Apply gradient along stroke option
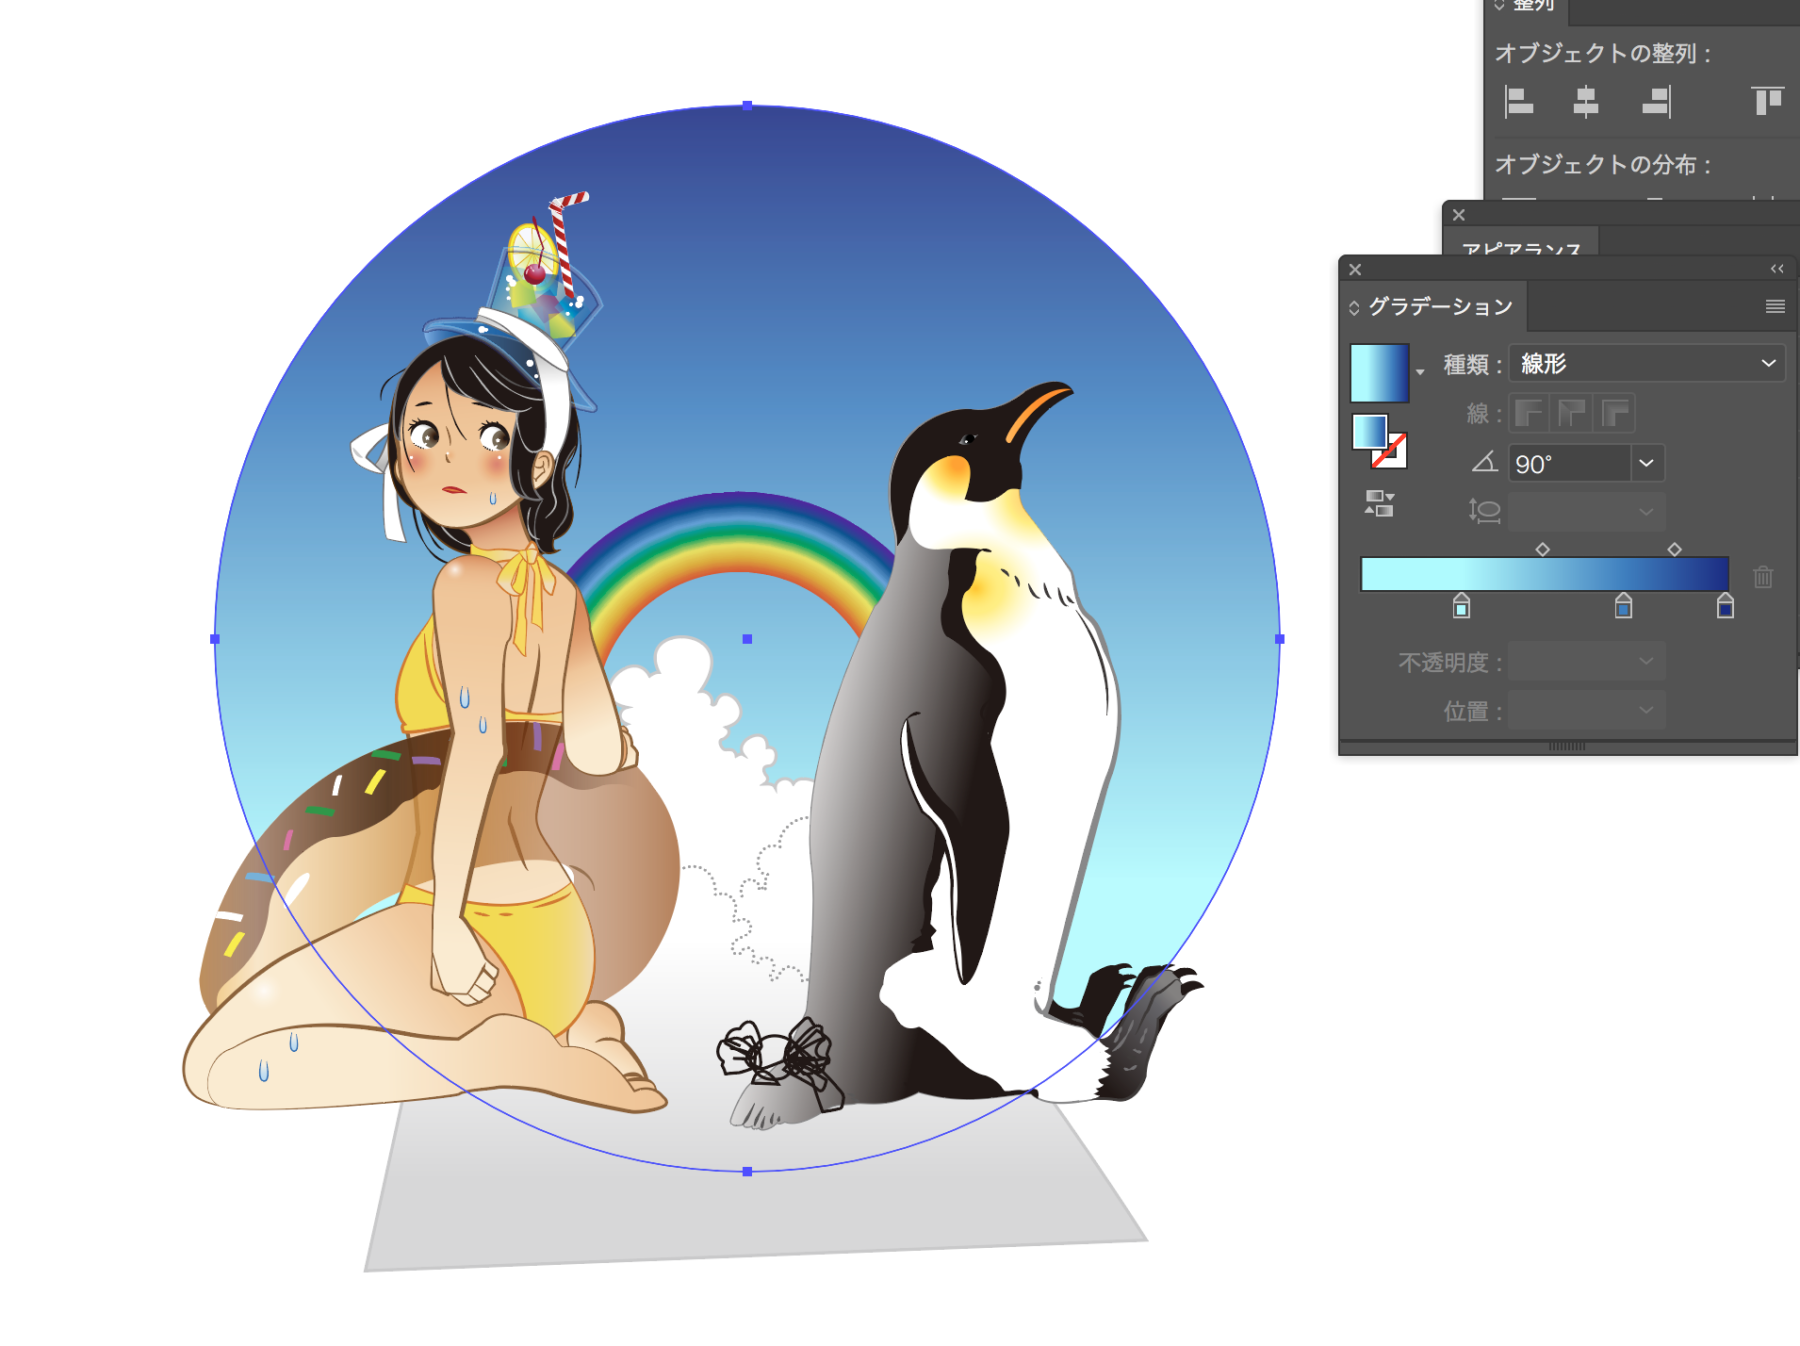This screenshot has width=1800, height=1346. coord(1573,412)
